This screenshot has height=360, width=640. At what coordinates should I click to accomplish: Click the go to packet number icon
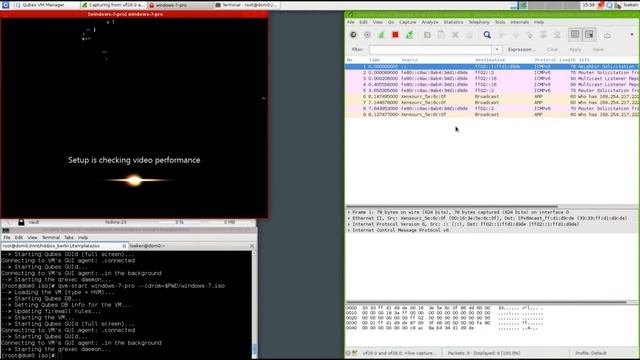529,35
